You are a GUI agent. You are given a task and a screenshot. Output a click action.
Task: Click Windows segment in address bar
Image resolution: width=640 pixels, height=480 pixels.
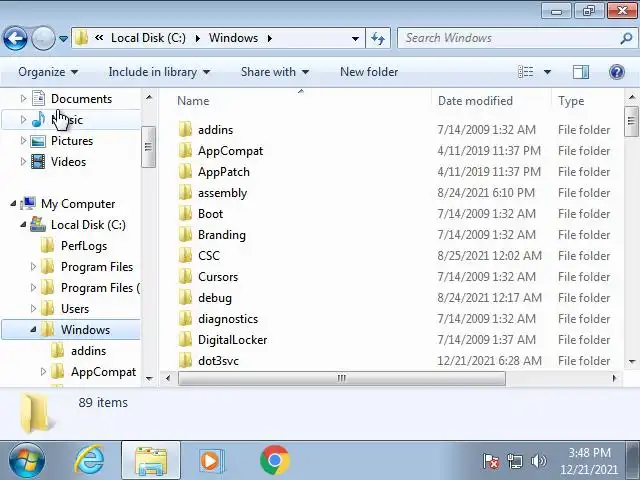tap(233, 38)
